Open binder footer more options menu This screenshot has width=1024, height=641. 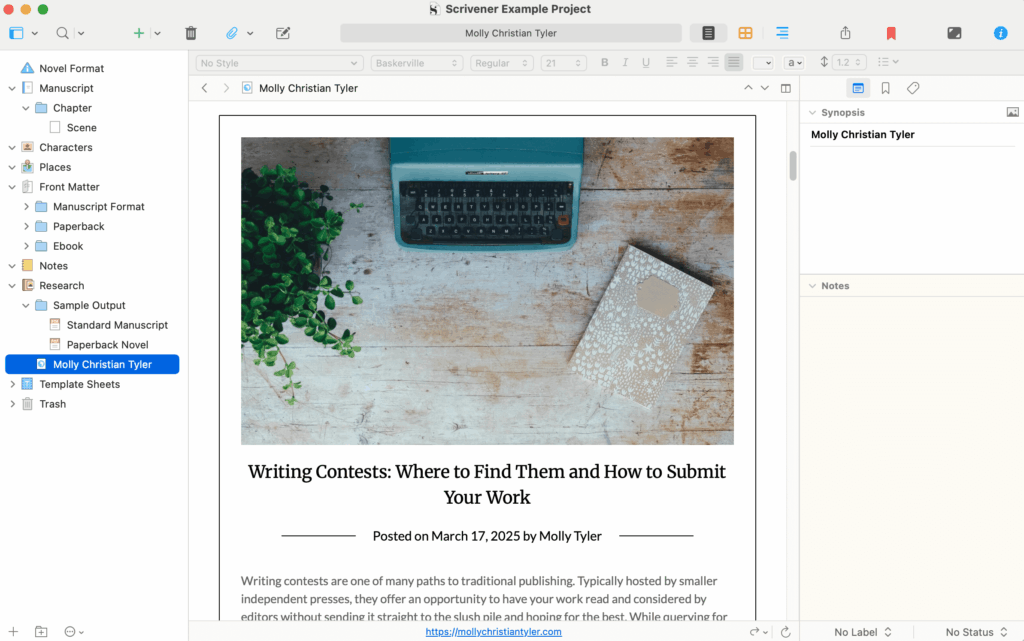tap(74, 632)
